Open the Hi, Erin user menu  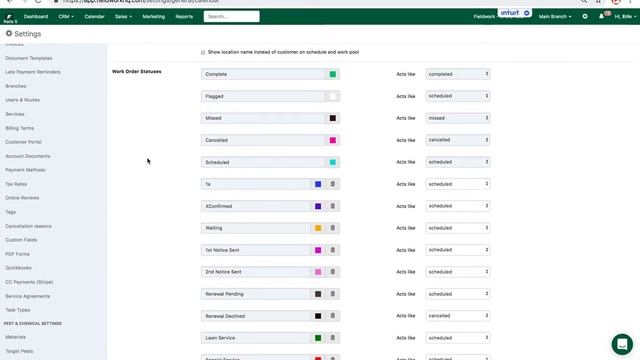(x=625, y=17)
